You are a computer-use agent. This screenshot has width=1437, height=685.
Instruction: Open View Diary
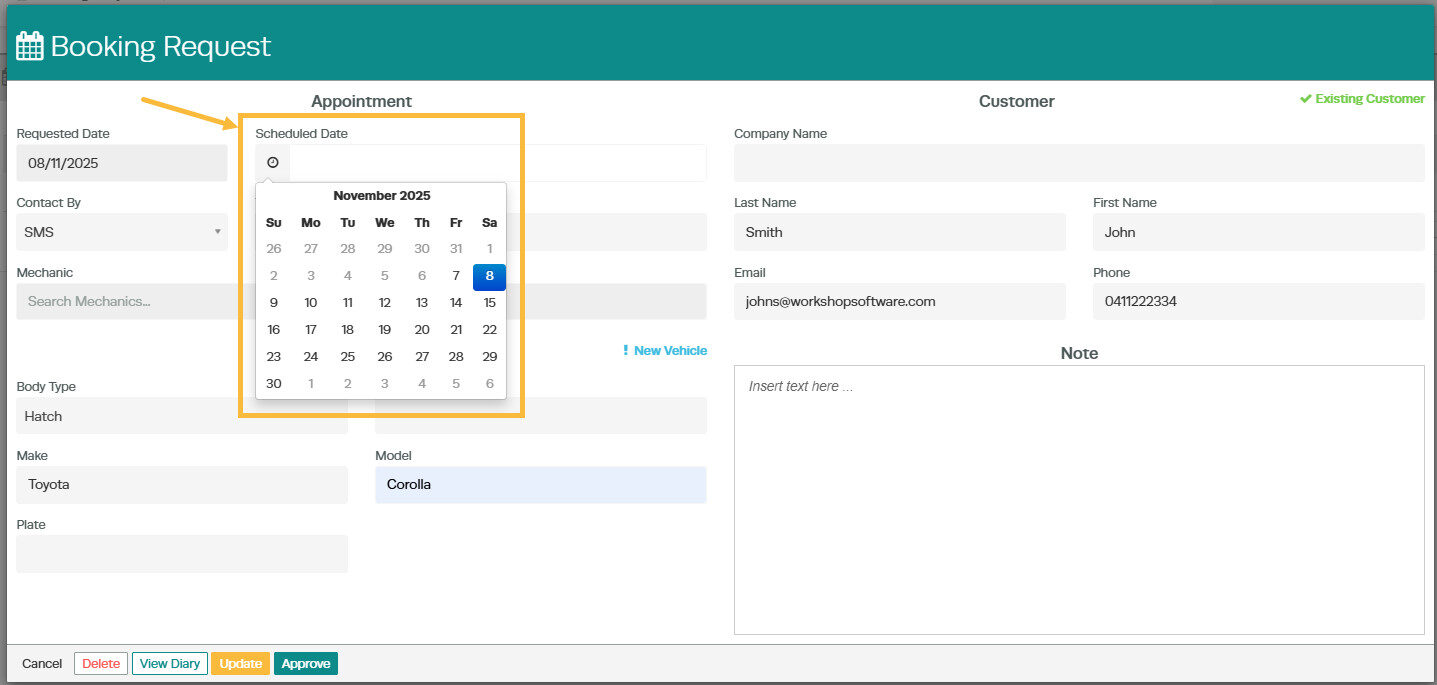170,664
